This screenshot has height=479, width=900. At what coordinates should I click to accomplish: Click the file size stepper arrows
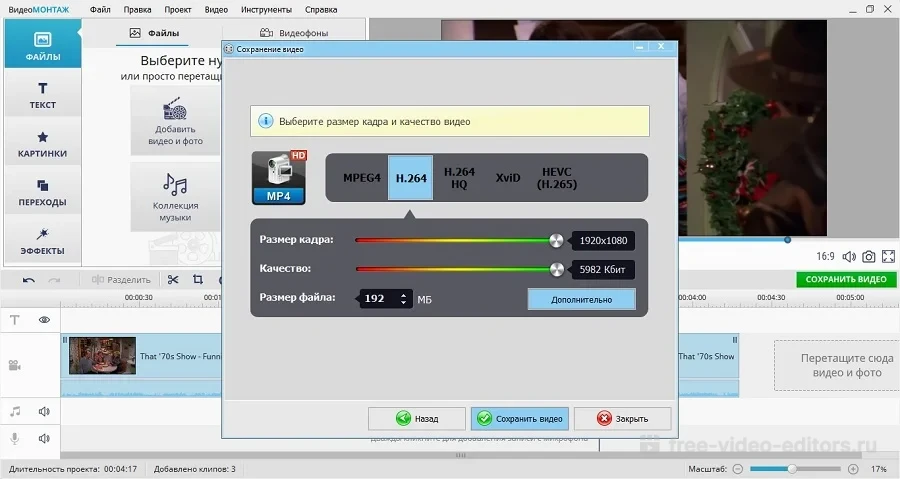pos(404,298)
